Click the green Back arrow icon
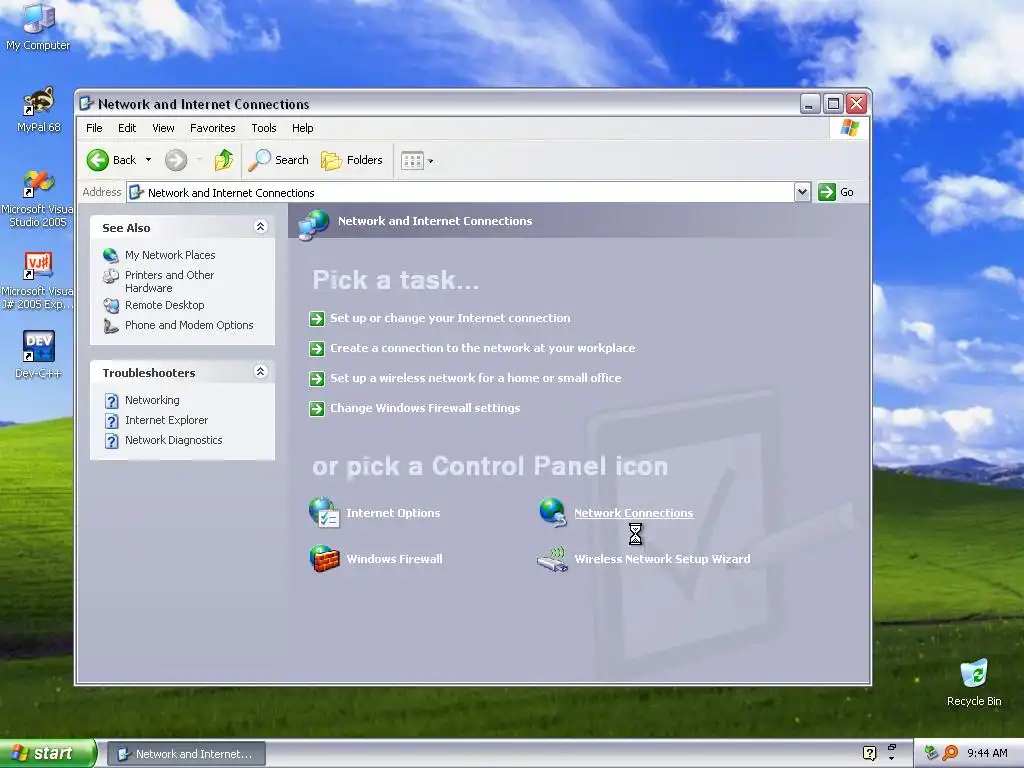Viewport: 1024px width, 768px height. [x=98, y=160]
